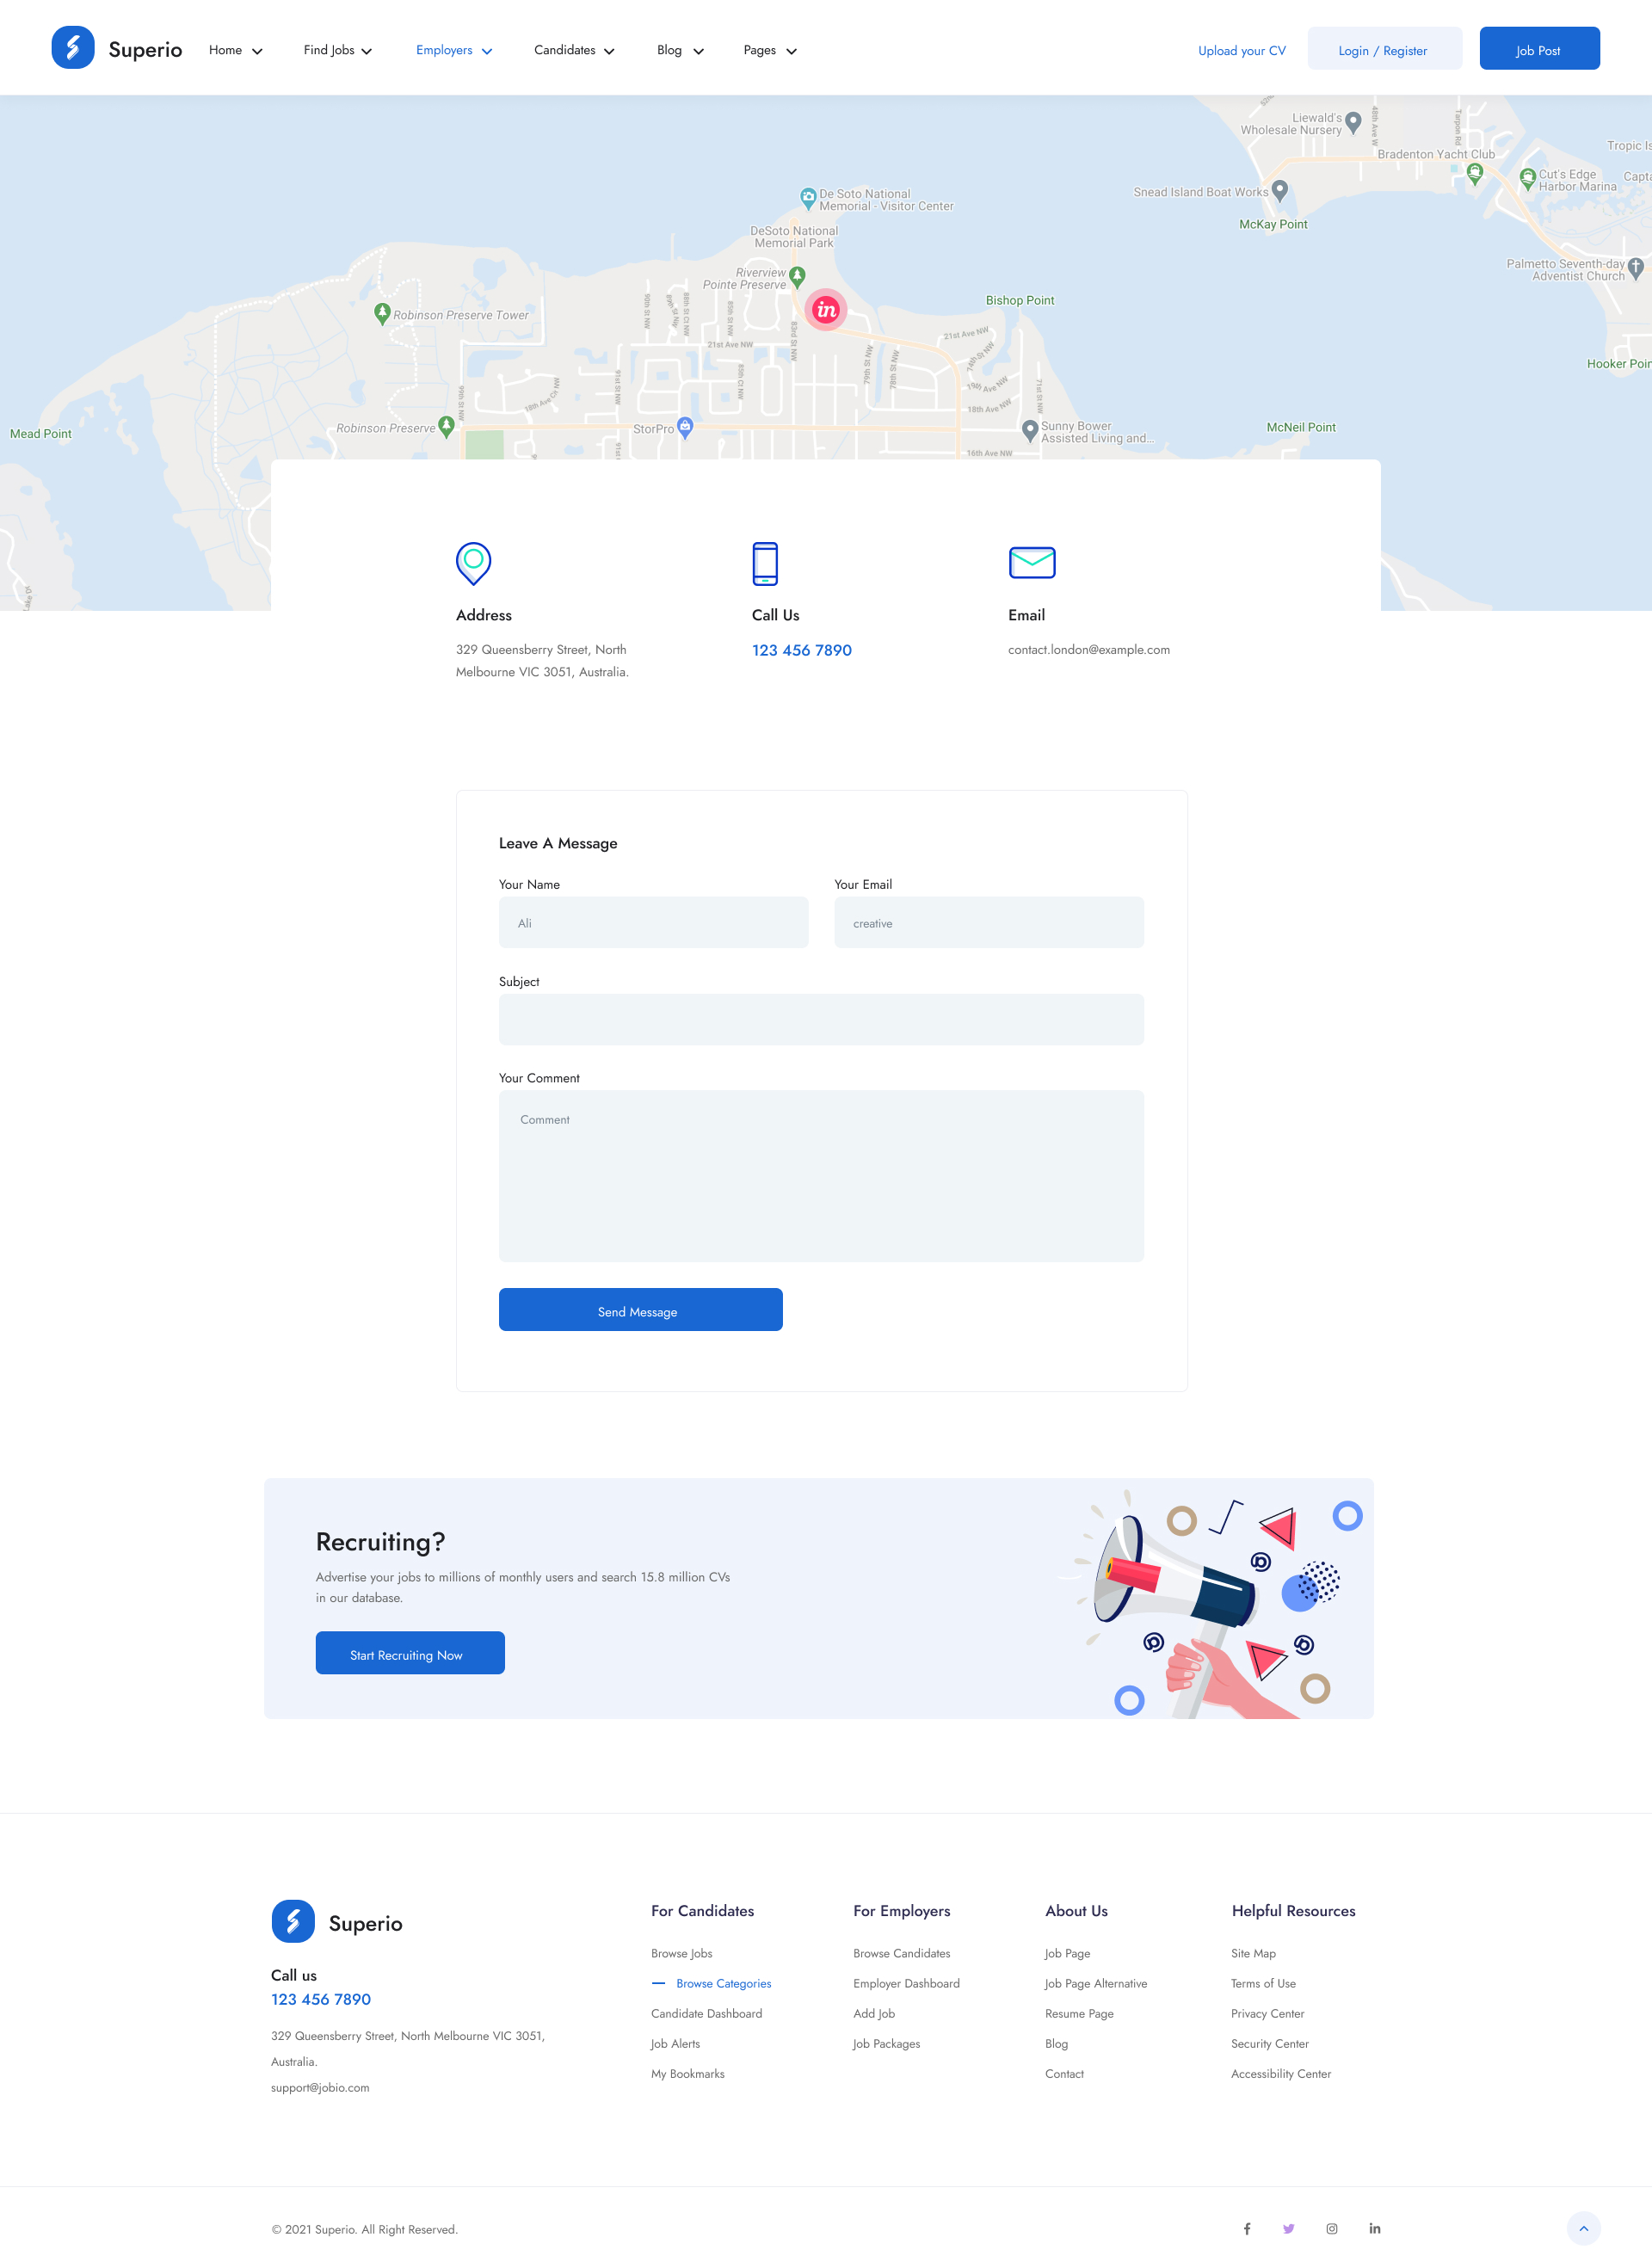Click the scroll-to-top arrow button
The width and height of the screenshot is (1652, 2268).
[1583, 2228]
